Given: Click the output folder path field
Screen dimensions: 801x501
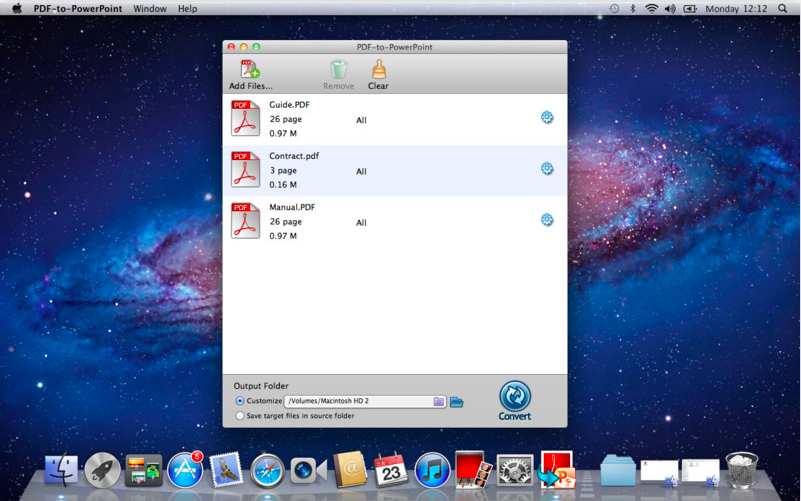Looking at the screenshot, I should [365, 401].
